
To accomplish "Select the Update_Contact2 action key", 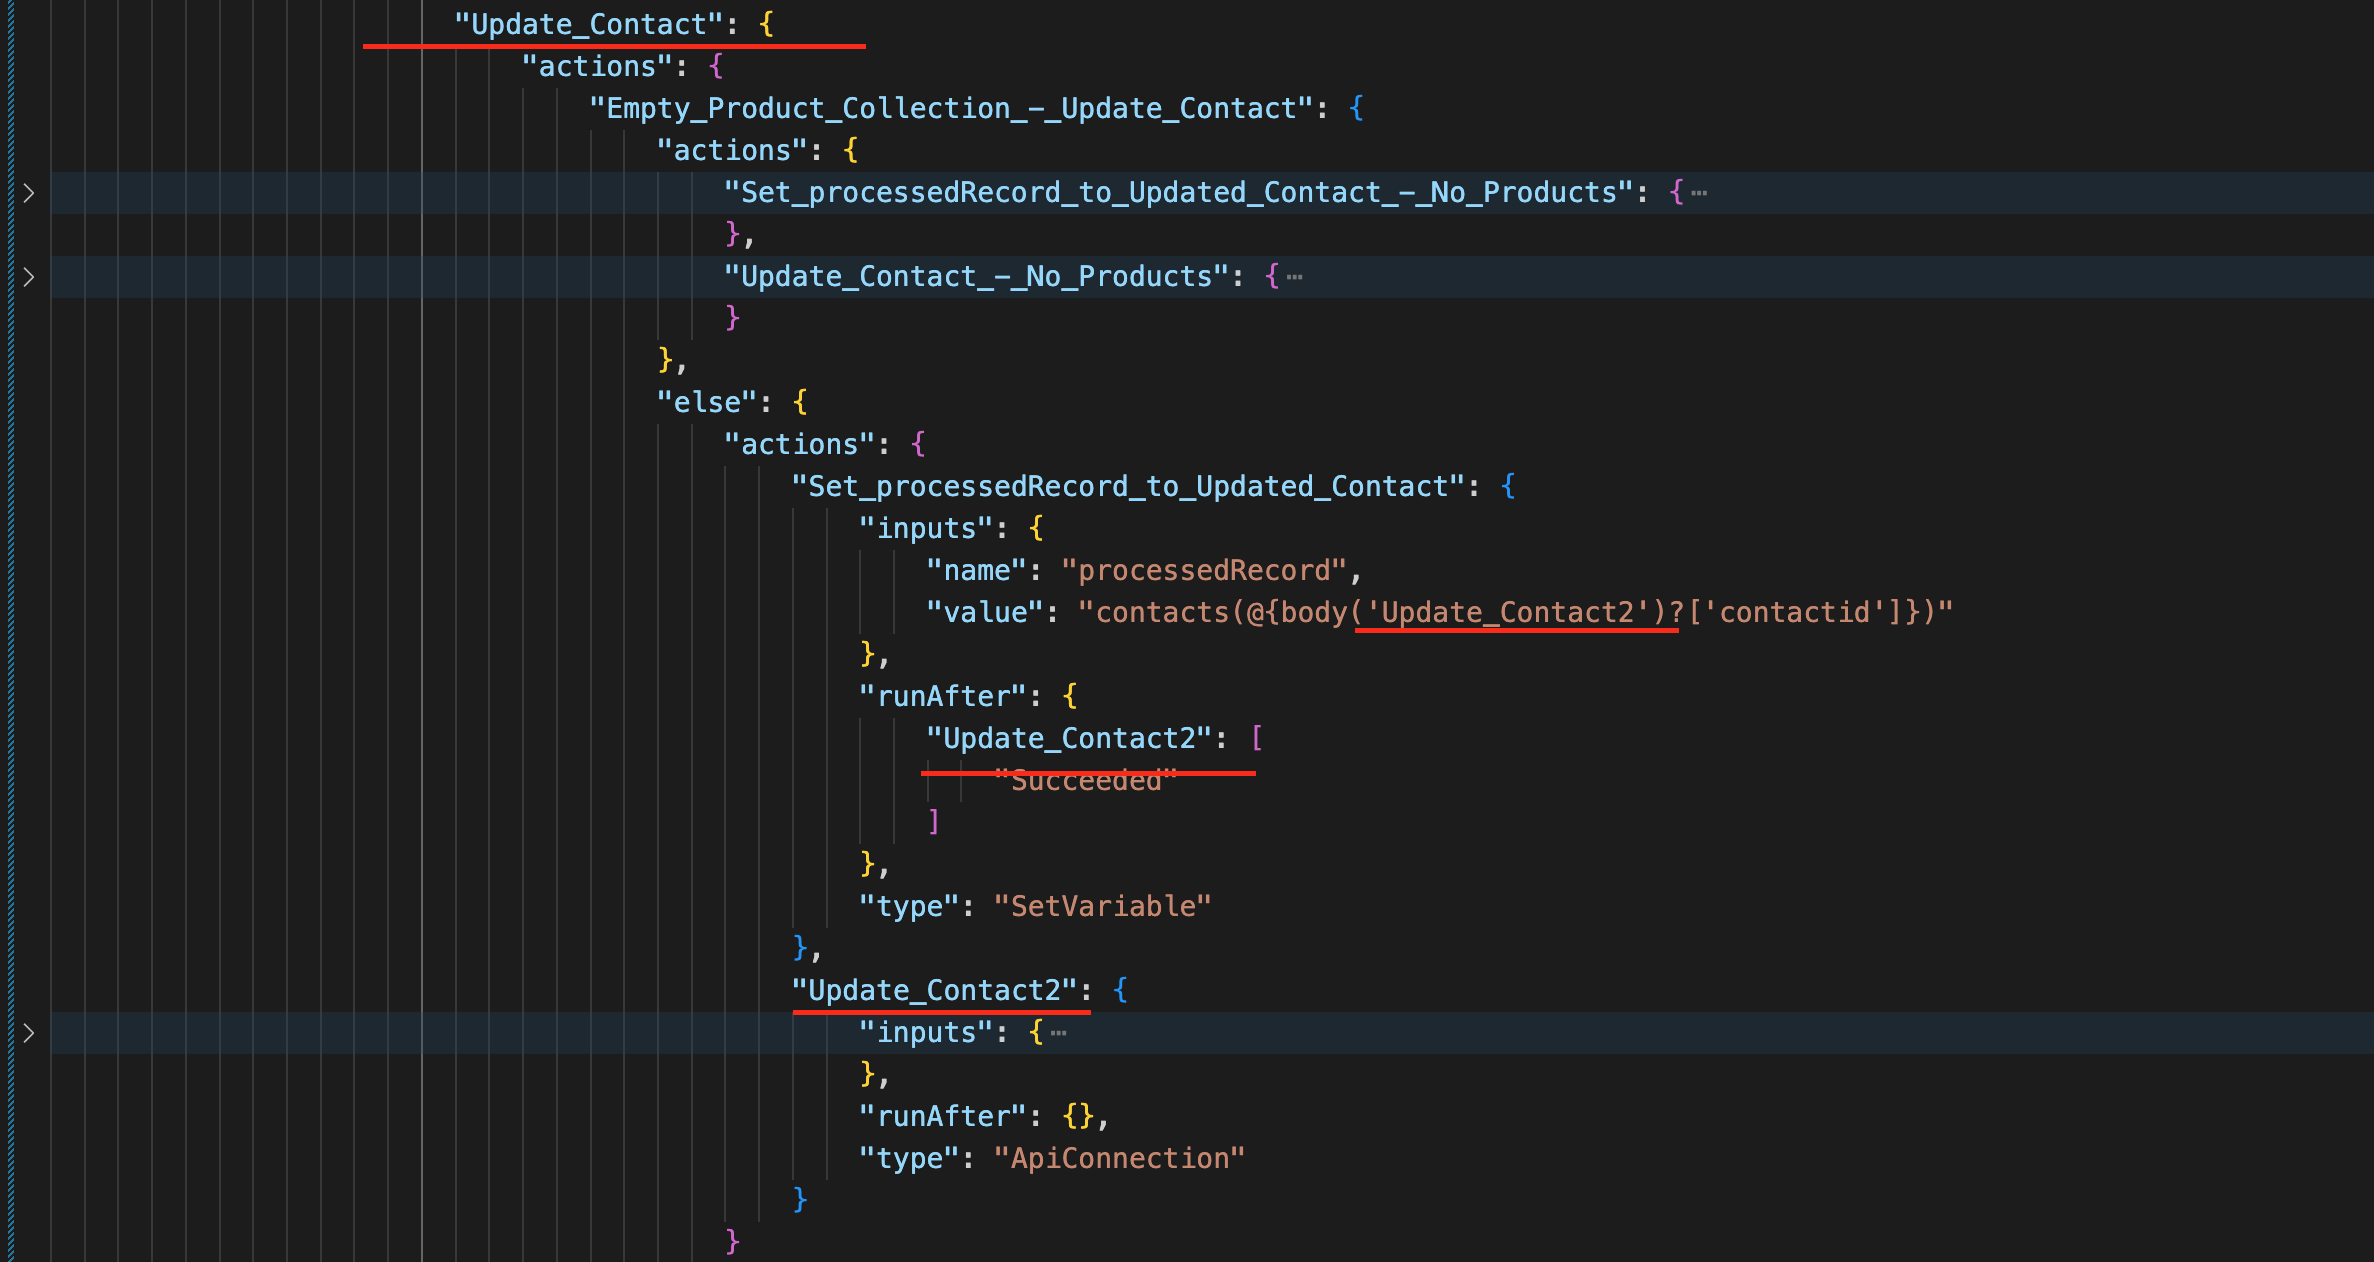I will pyautogui.click(x=941, y=990).
